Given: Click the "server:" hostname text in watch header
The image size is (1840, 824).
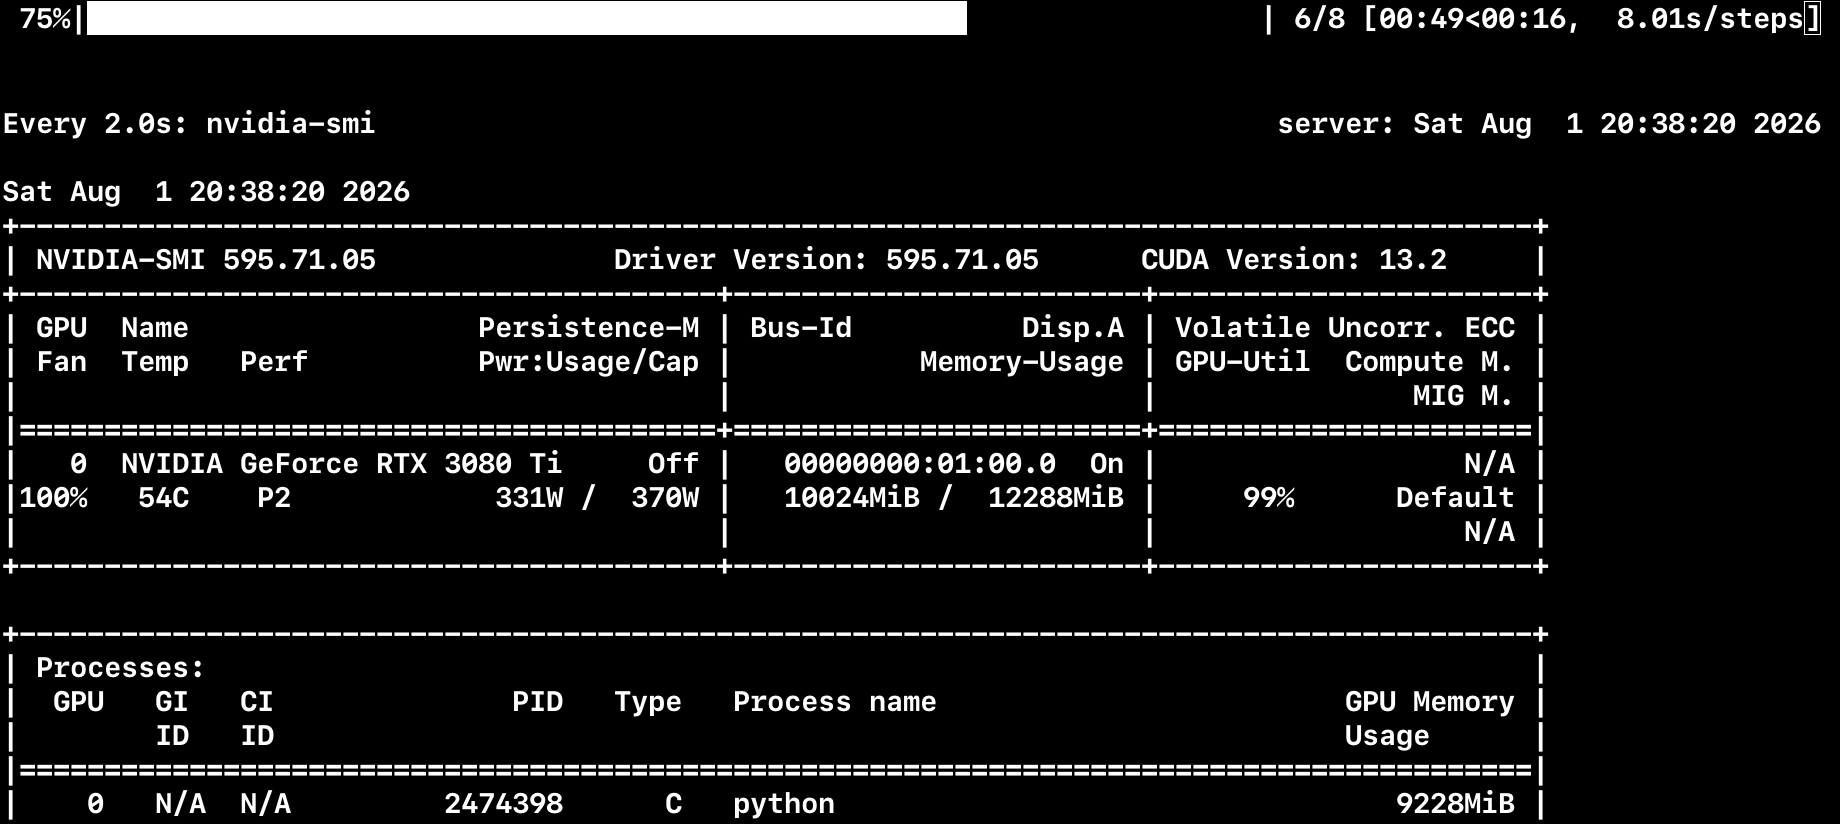Looking at the screenshot, I should [1335, 123].
